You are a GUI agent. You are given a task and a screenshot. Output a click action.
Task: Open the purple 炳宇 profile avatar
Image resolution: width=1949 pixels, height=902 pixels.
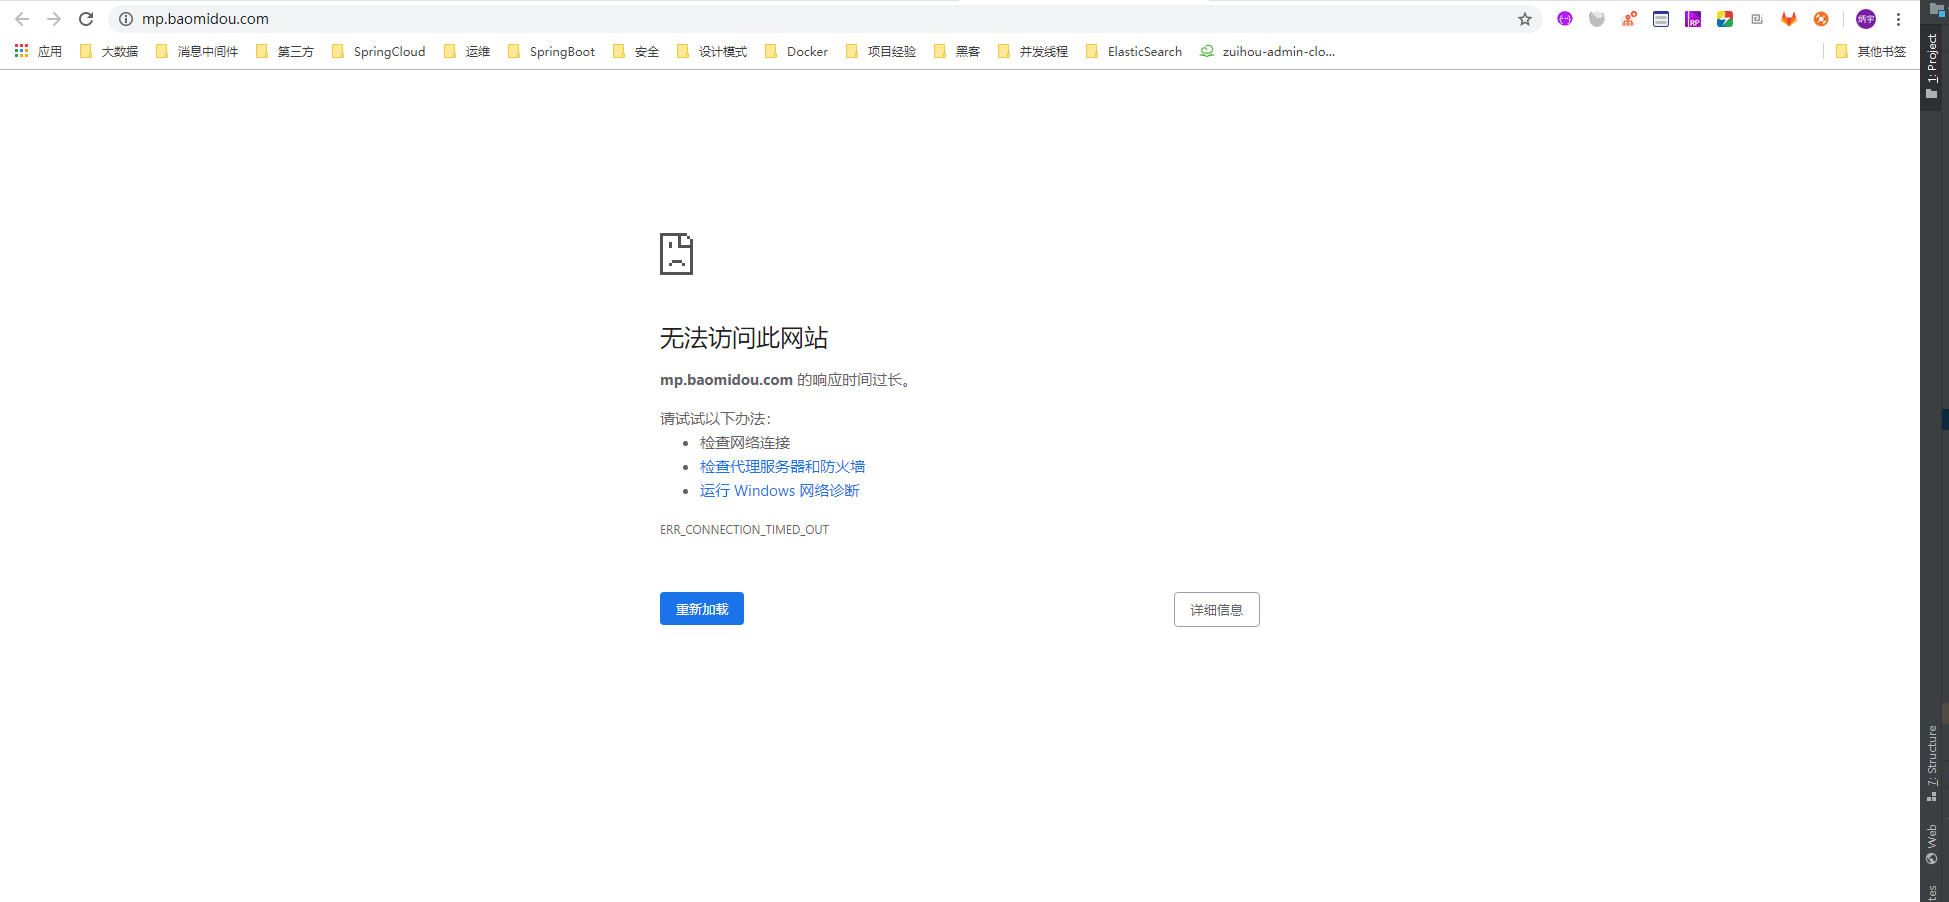tap(1866, 19)
